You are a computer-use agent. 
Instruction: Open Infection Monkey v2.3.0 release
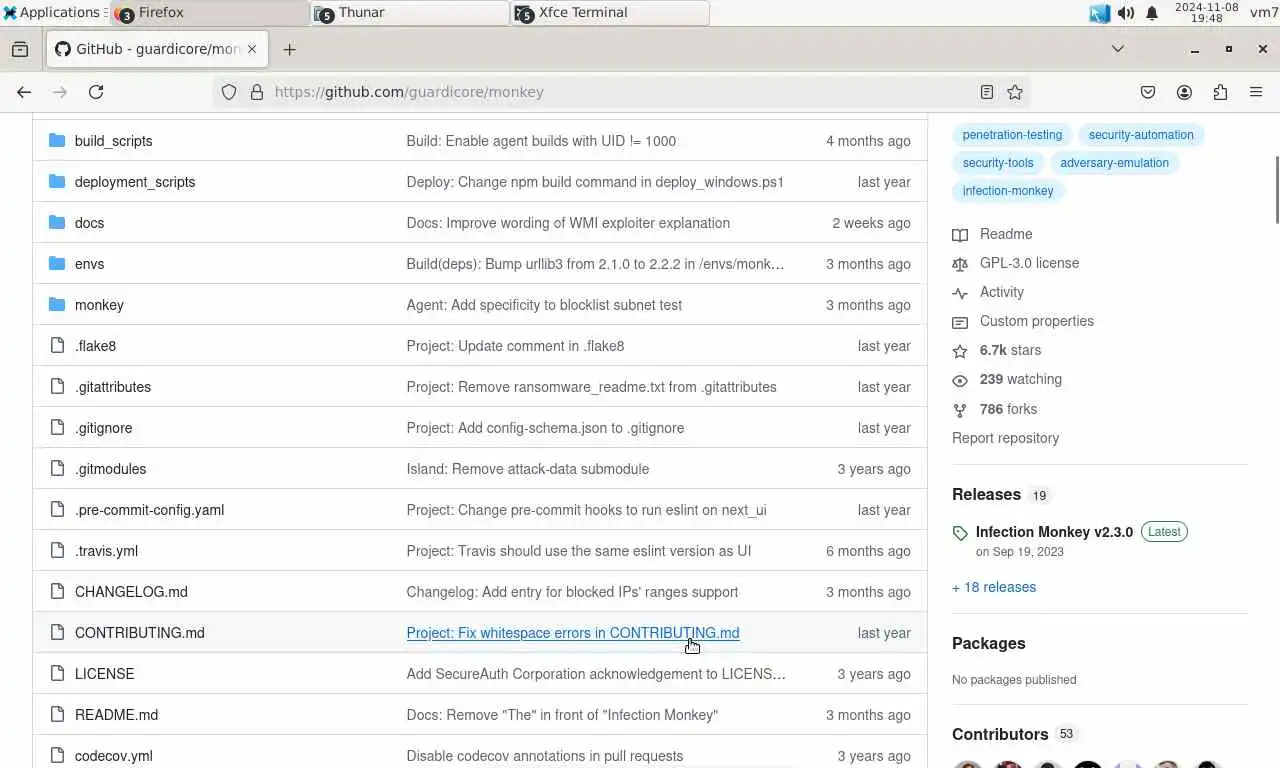pyautogui.click(x=1054, y=532)
